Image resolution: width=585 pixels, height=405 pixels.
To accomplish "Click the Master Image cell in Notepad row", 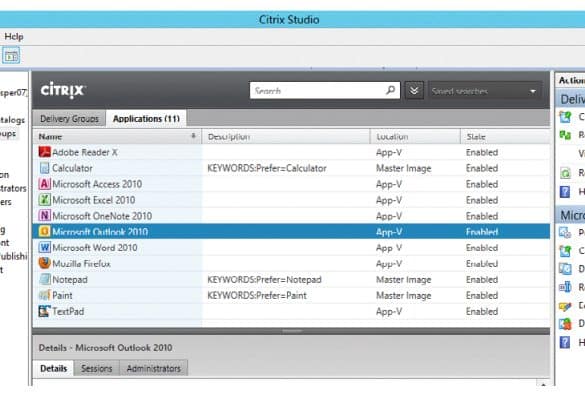I will coord(403,280).
